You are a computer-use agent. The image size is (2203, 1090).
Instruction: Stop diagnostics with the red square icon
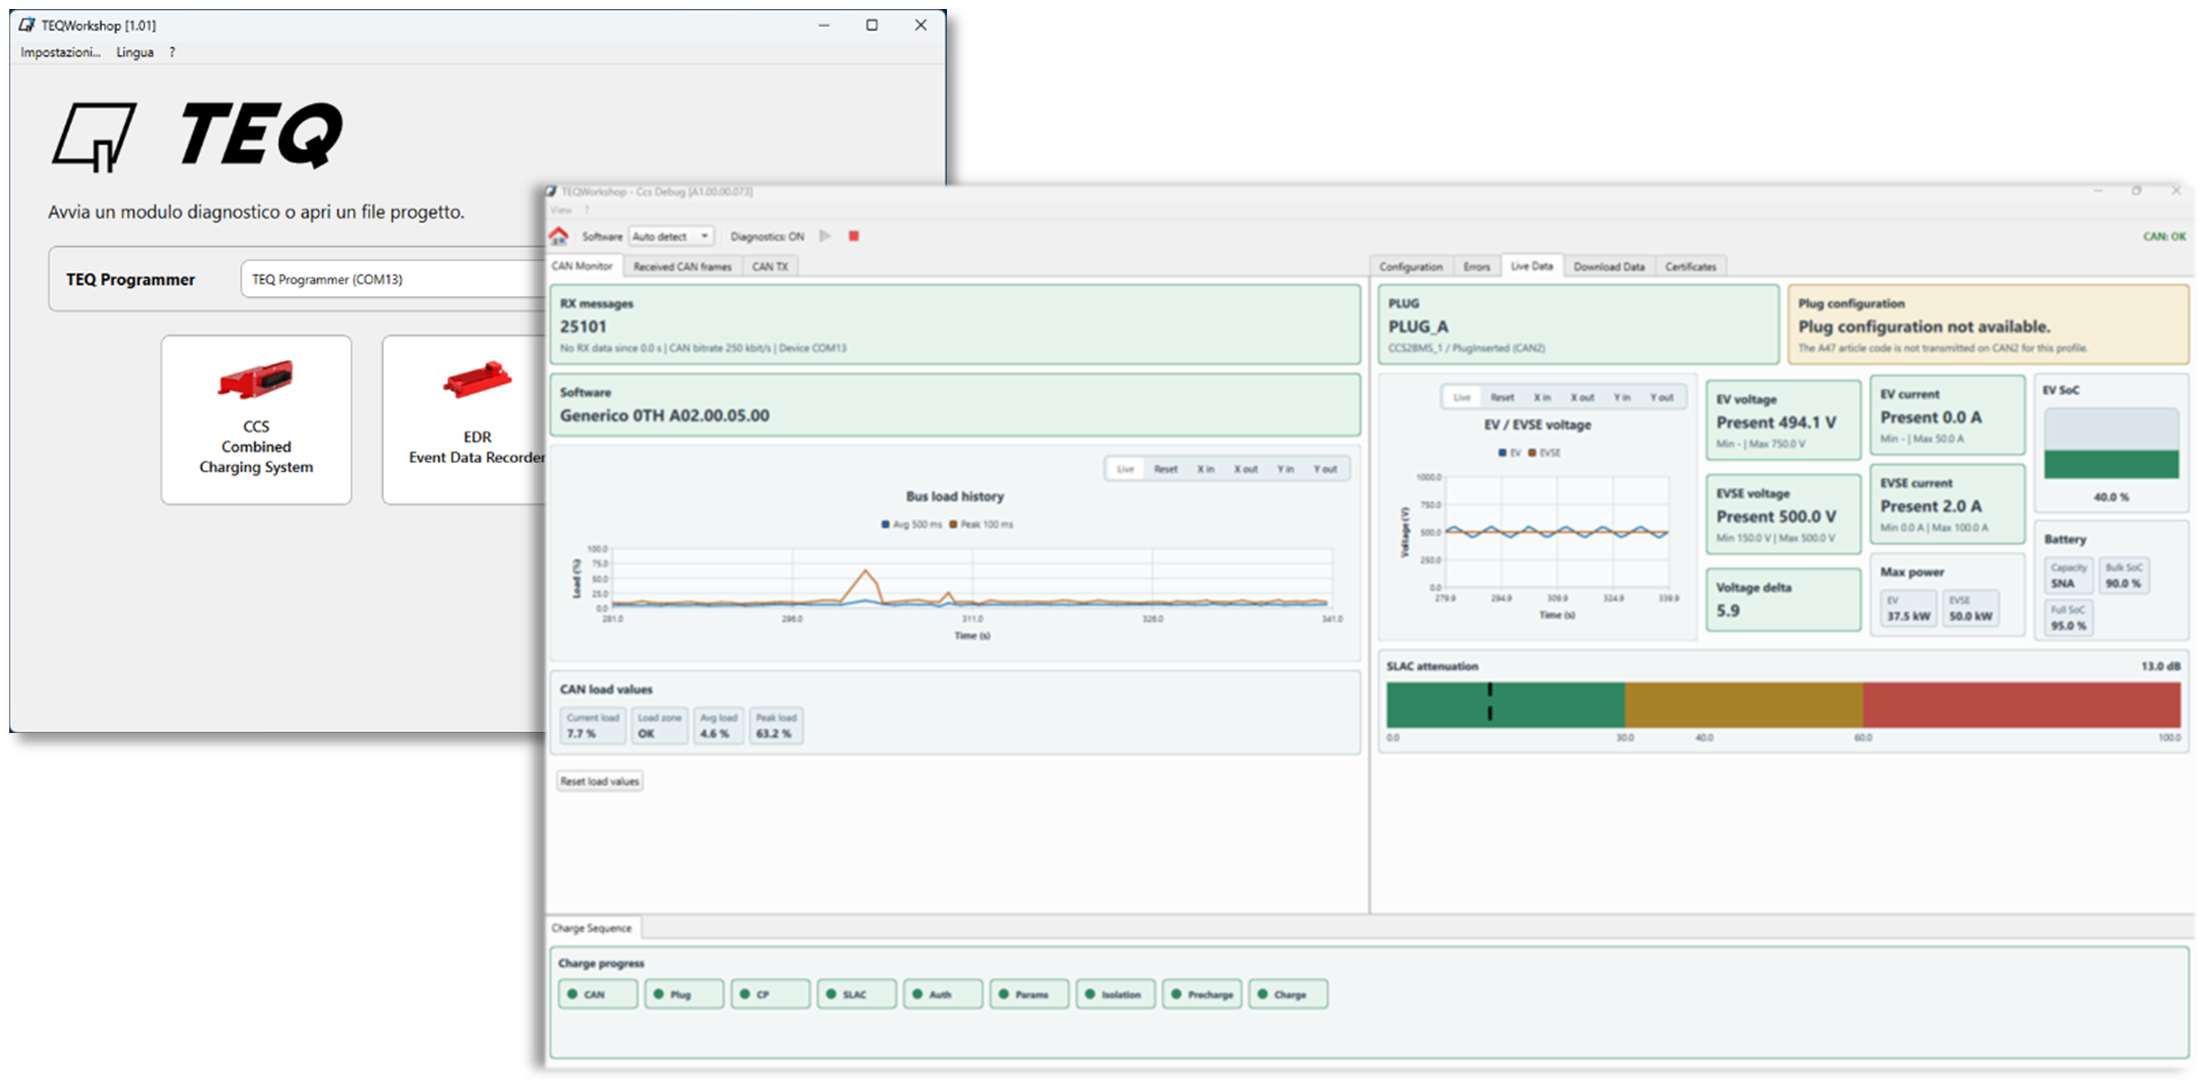[x=854, y=236]
